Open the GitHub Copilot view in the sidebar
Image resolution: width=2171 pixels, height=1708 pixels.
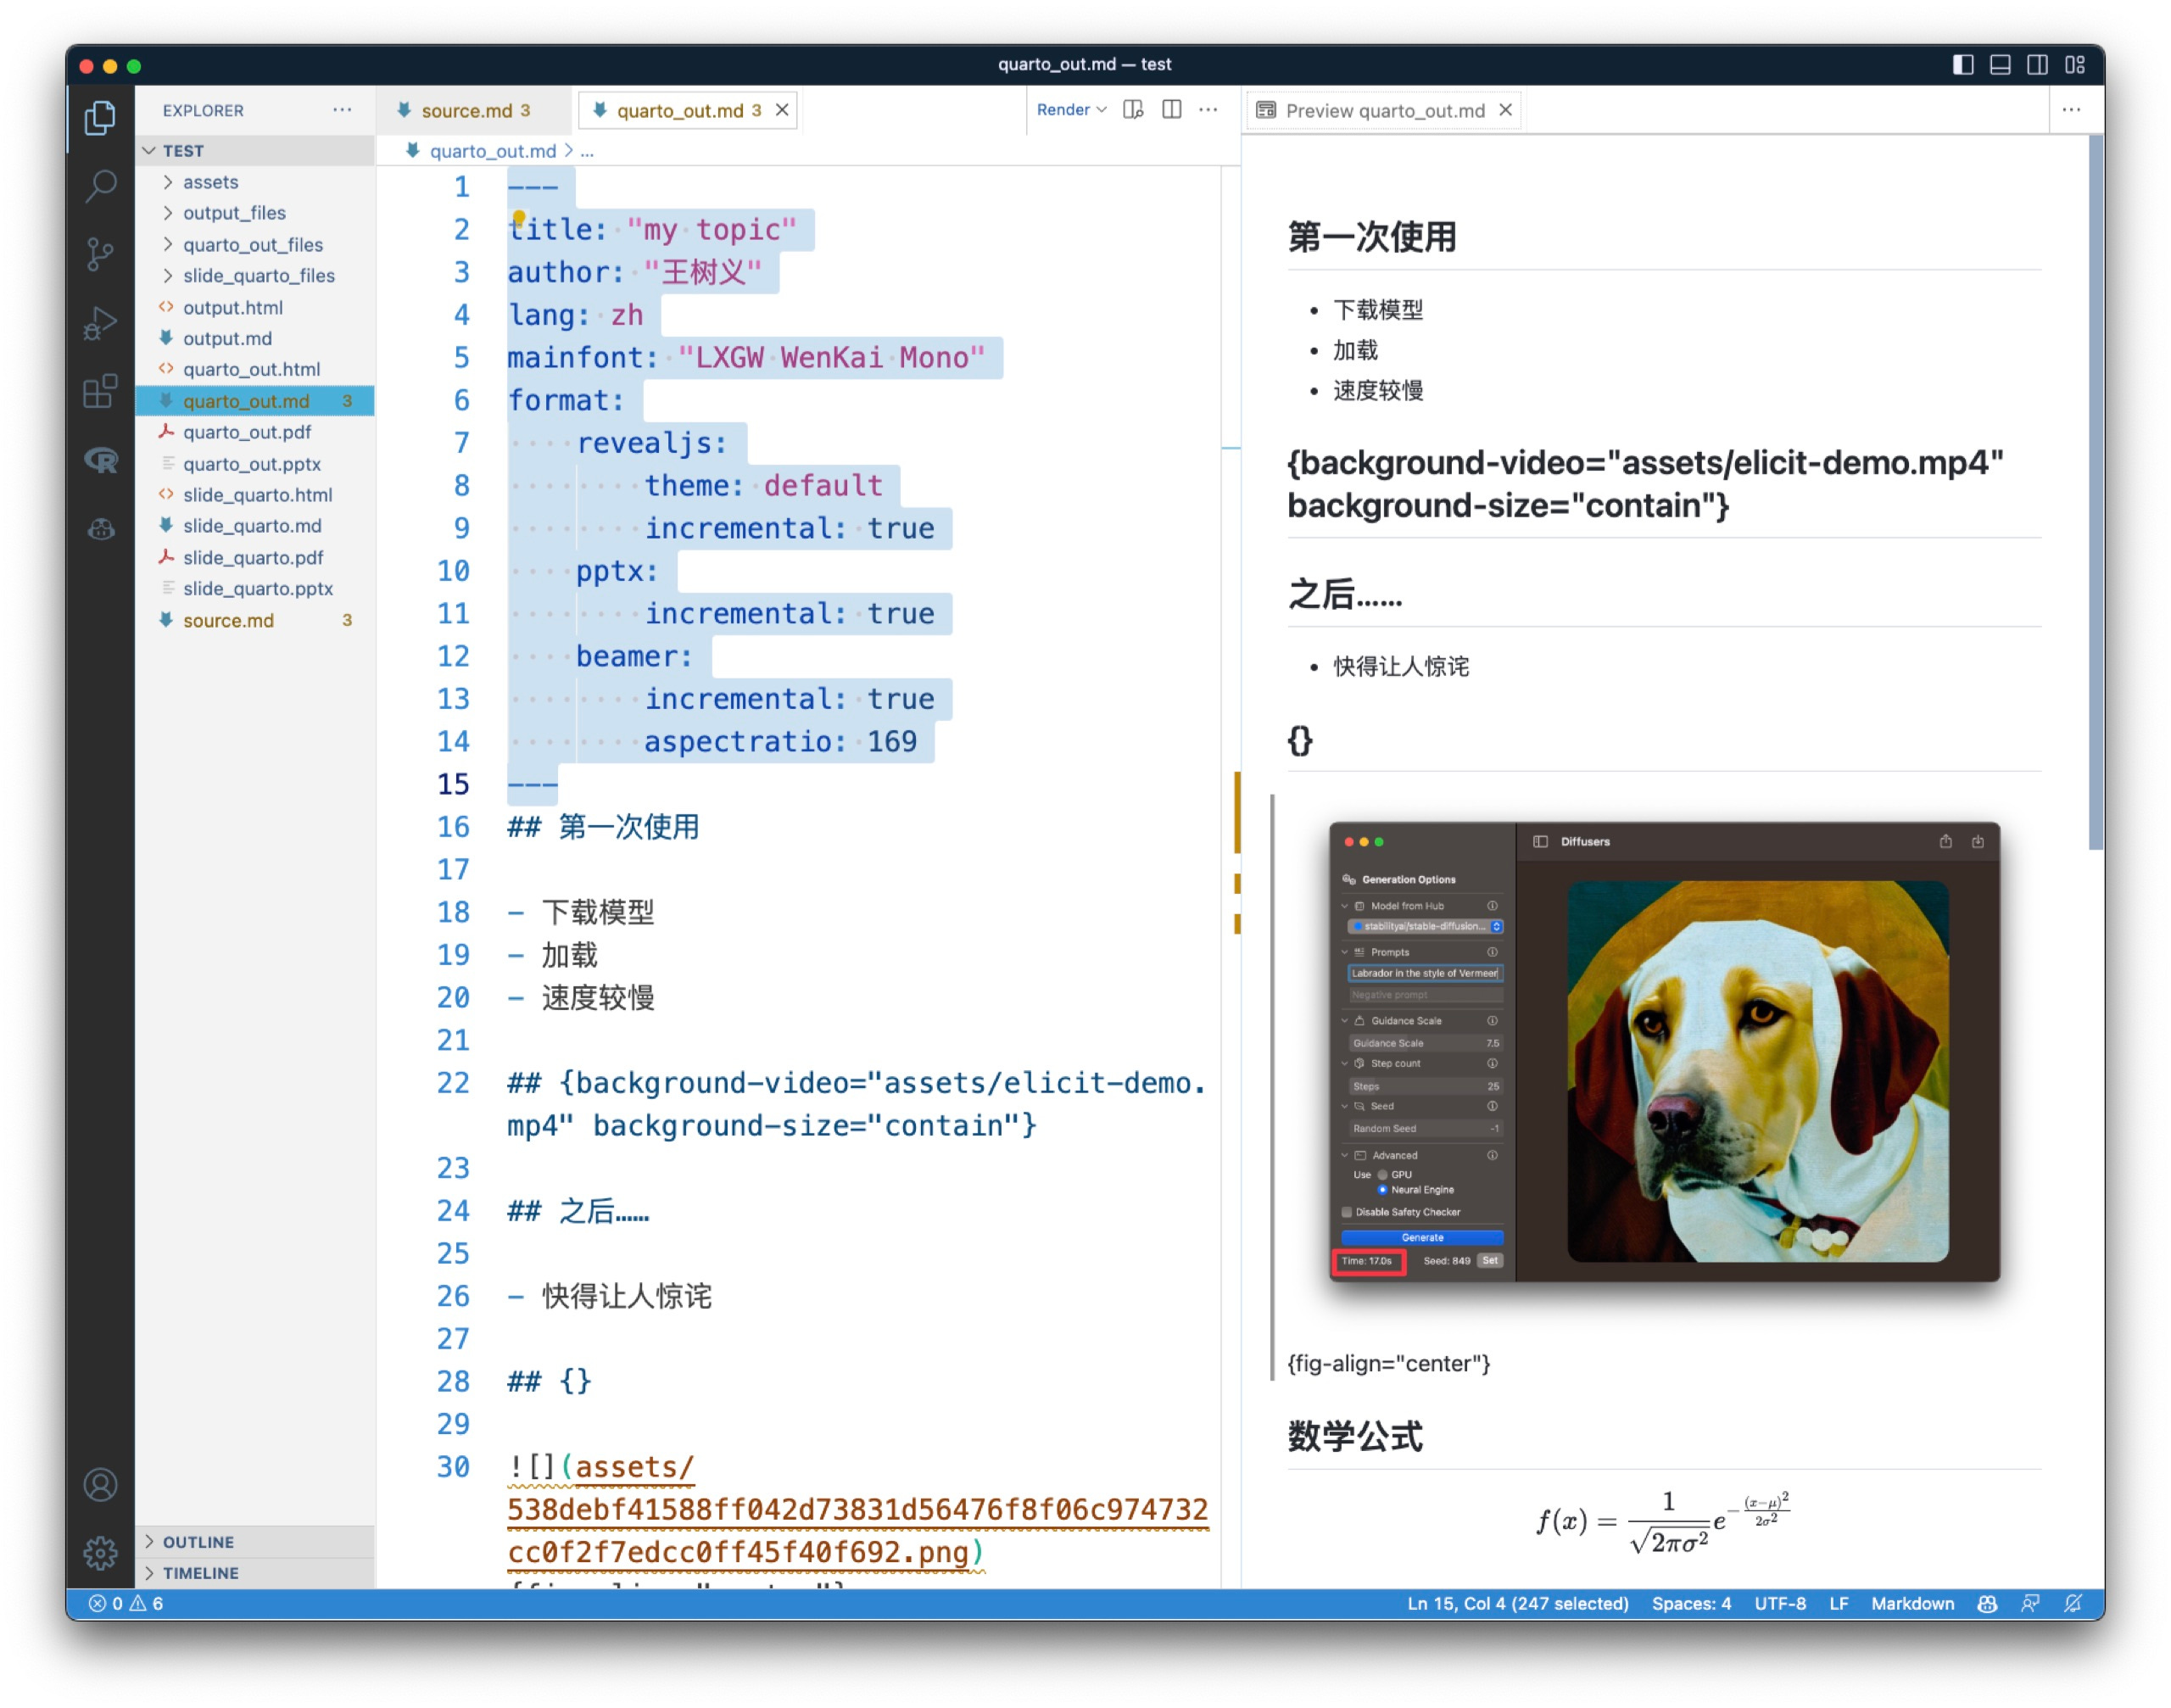pos(100,530)
